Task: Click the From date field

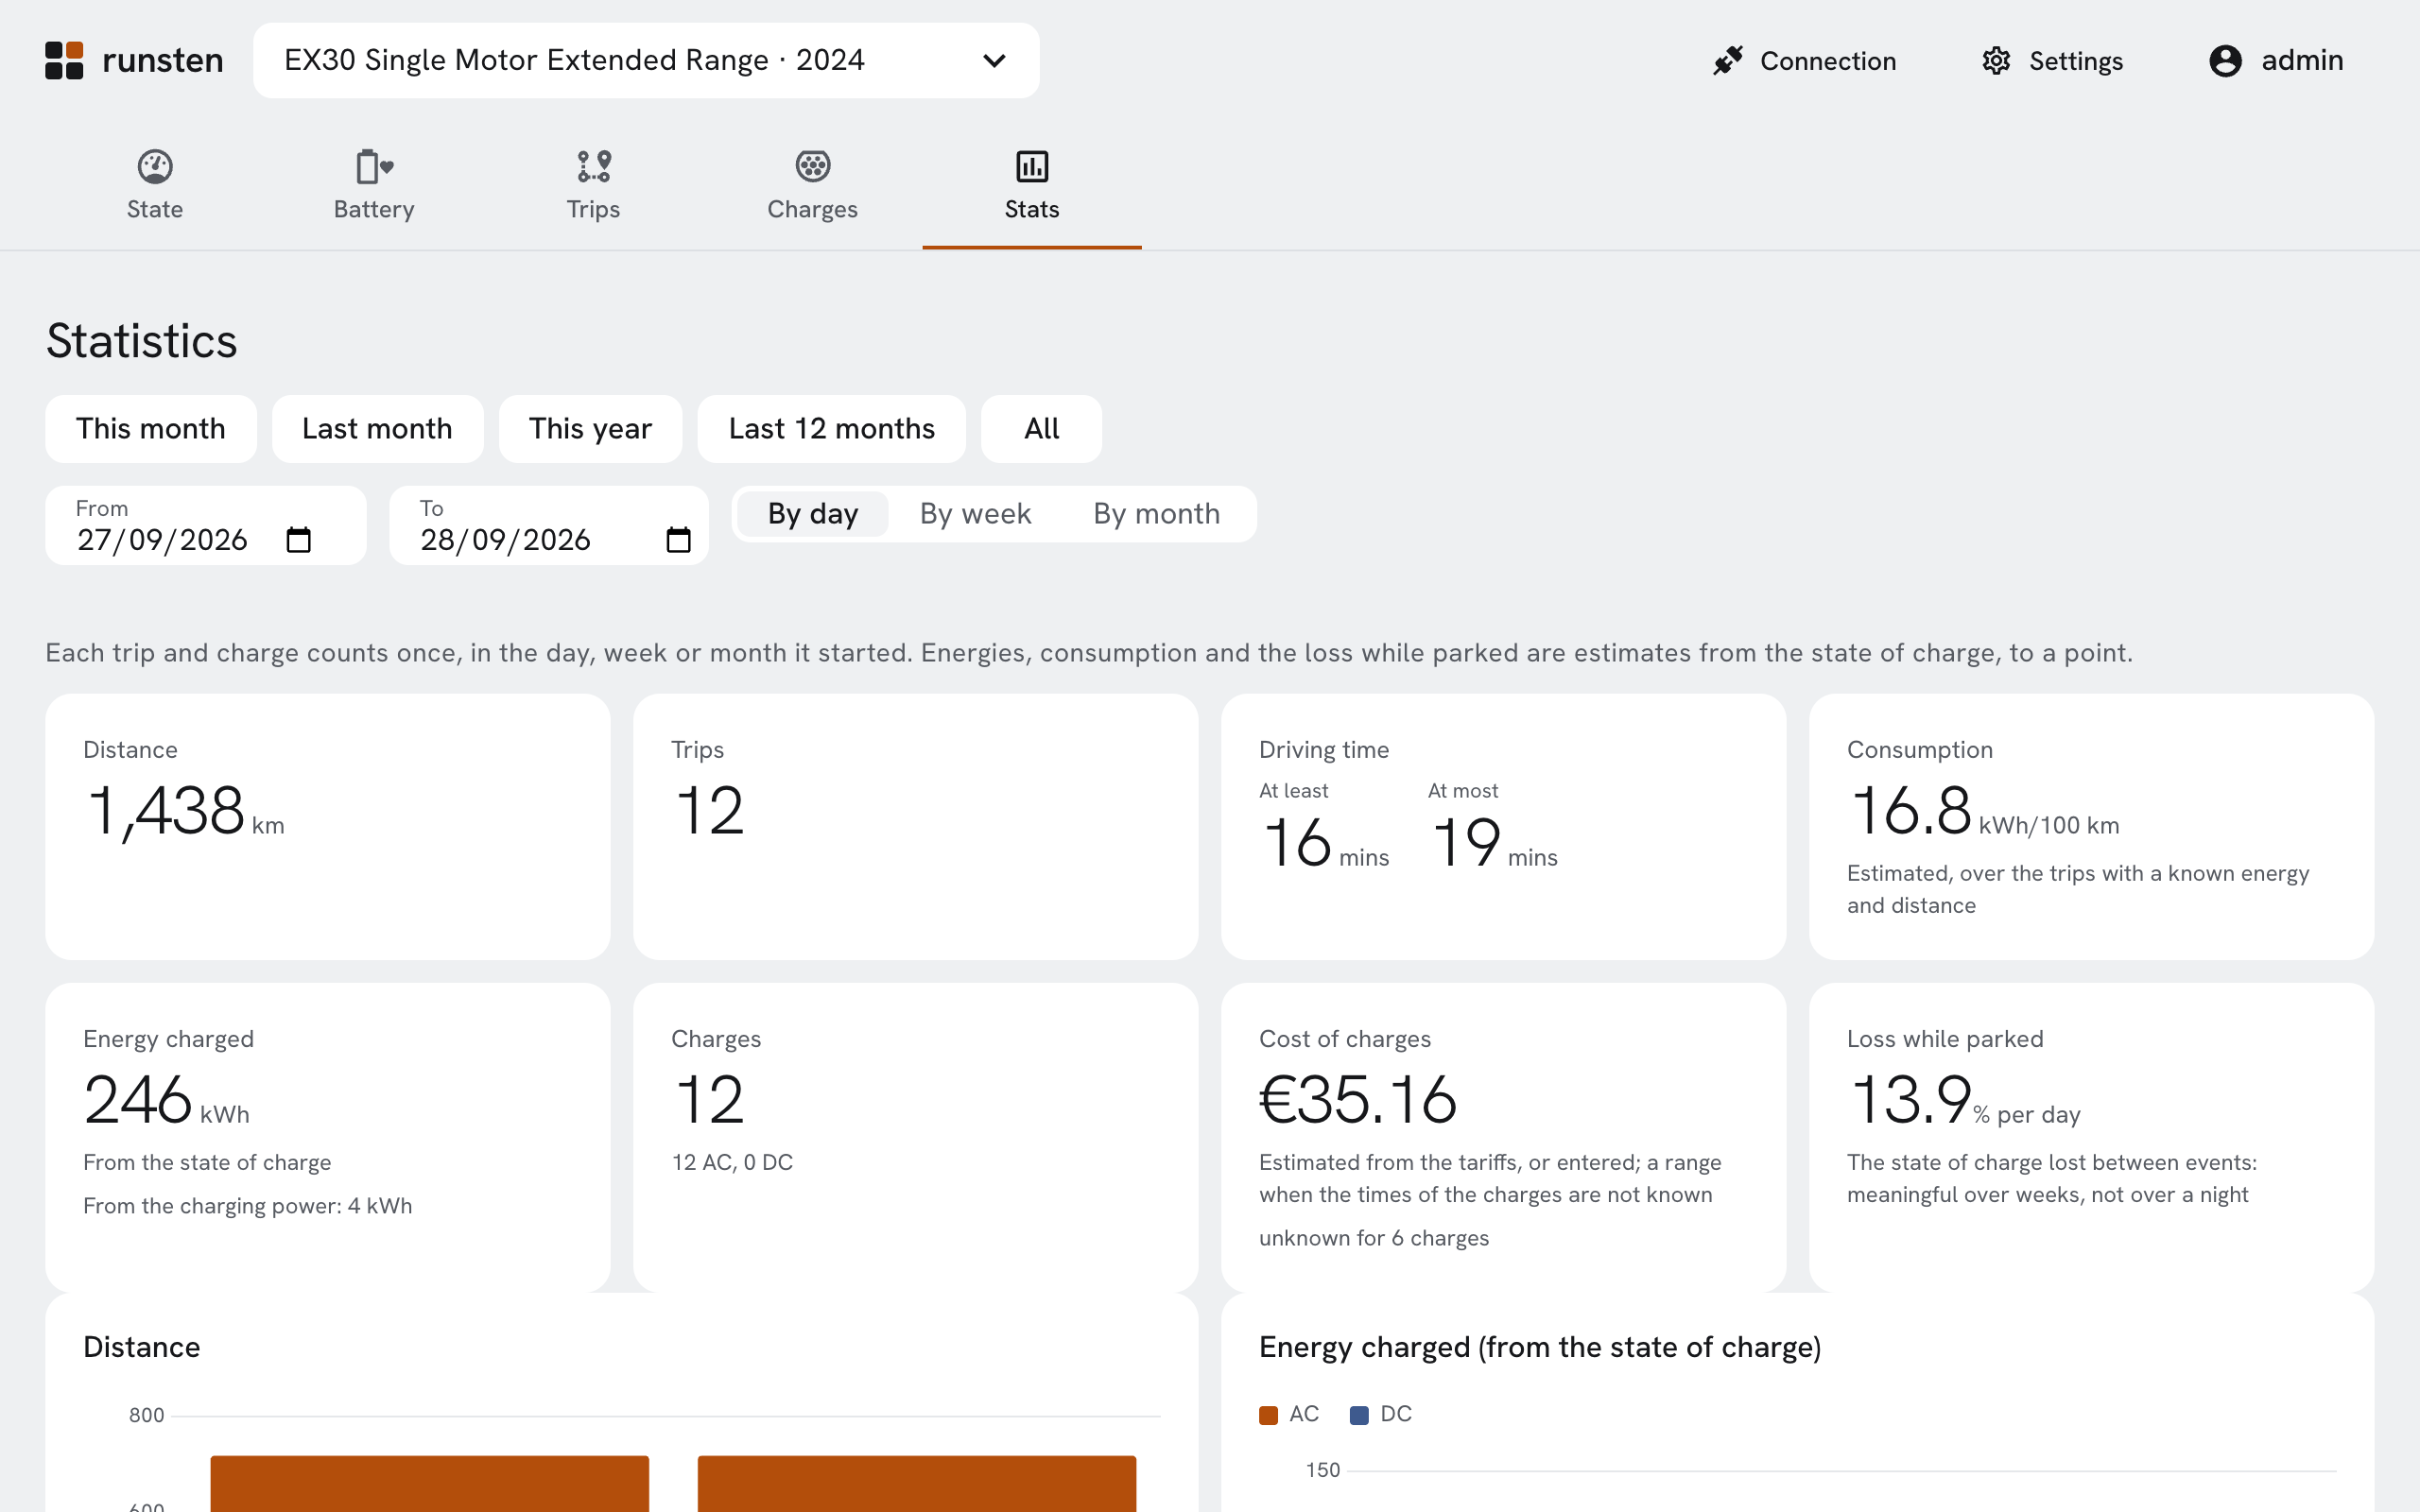Action: pos(205,526)
